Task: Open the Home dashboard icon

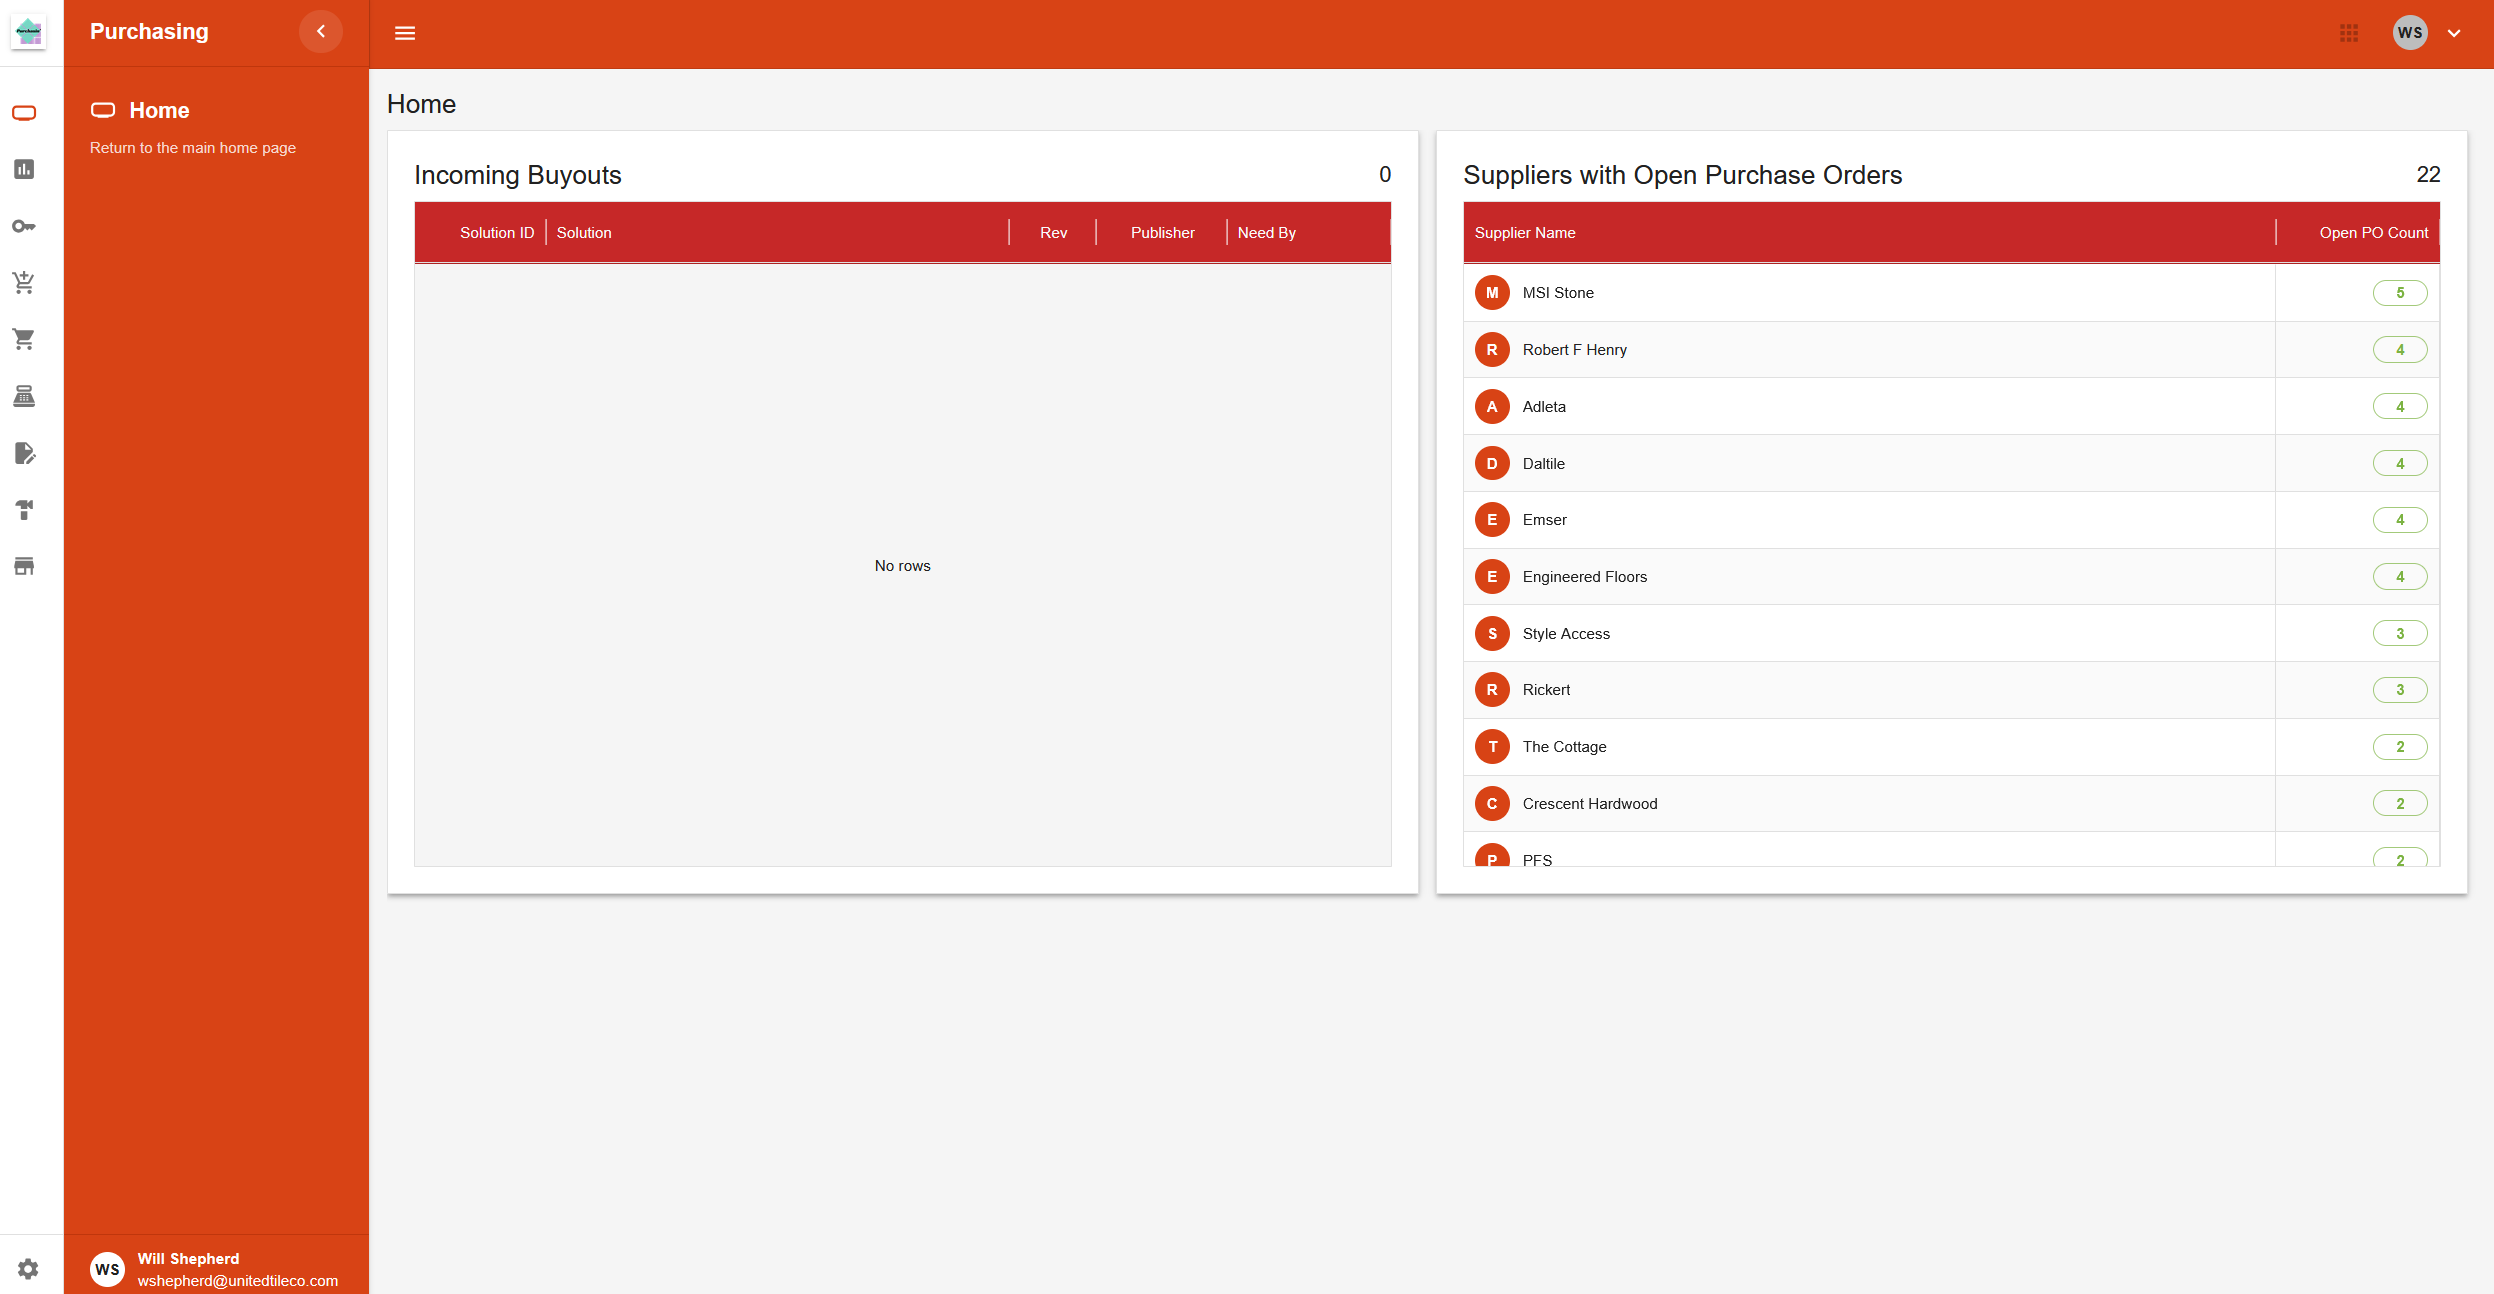Action: pyautogui.click(x=23, y=112)
